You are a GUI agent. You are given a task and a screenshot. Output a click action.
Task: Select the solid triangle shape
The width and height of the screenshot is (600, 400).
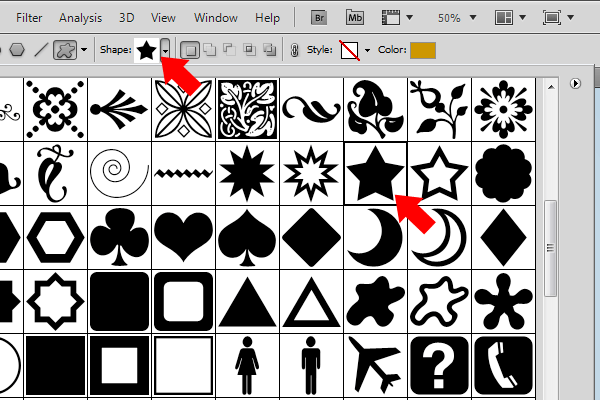tap(247, 302)
